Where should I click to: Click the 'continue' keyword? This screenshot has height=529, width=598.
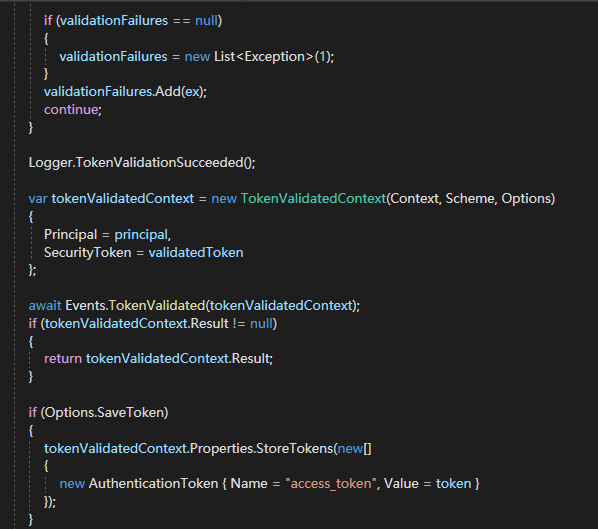(x=71, y=109)
